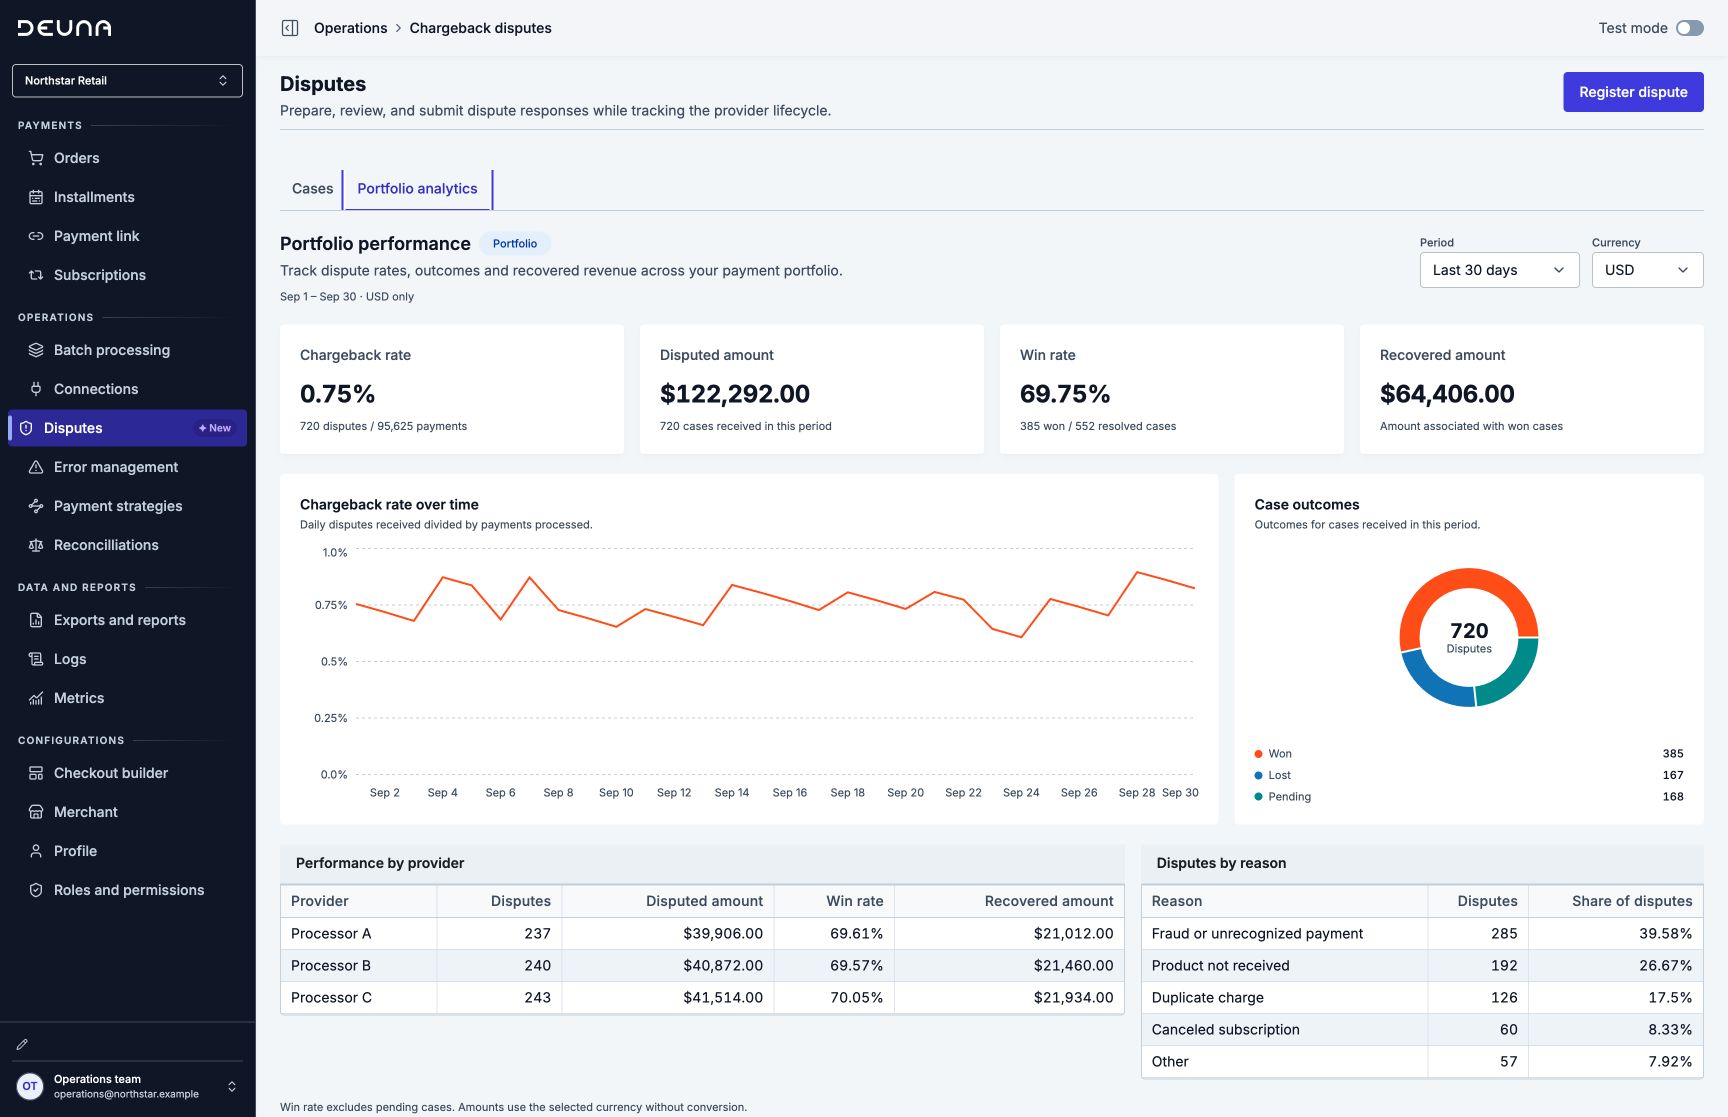This screenshot has height=1117, width=1728.
Task: Click the Register dispute button
Action: (1633, 92)
